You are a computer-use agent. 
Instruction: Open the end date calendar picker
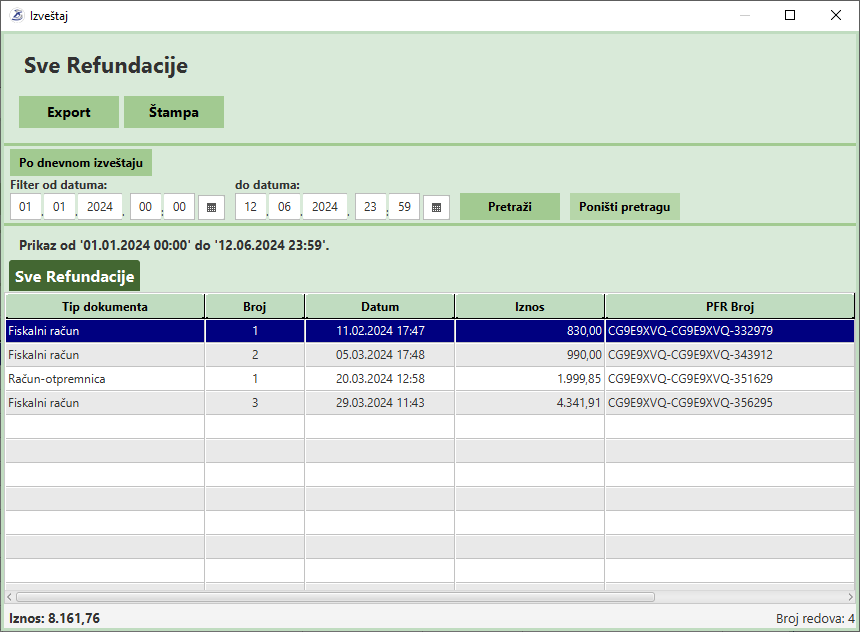(436, 207)
